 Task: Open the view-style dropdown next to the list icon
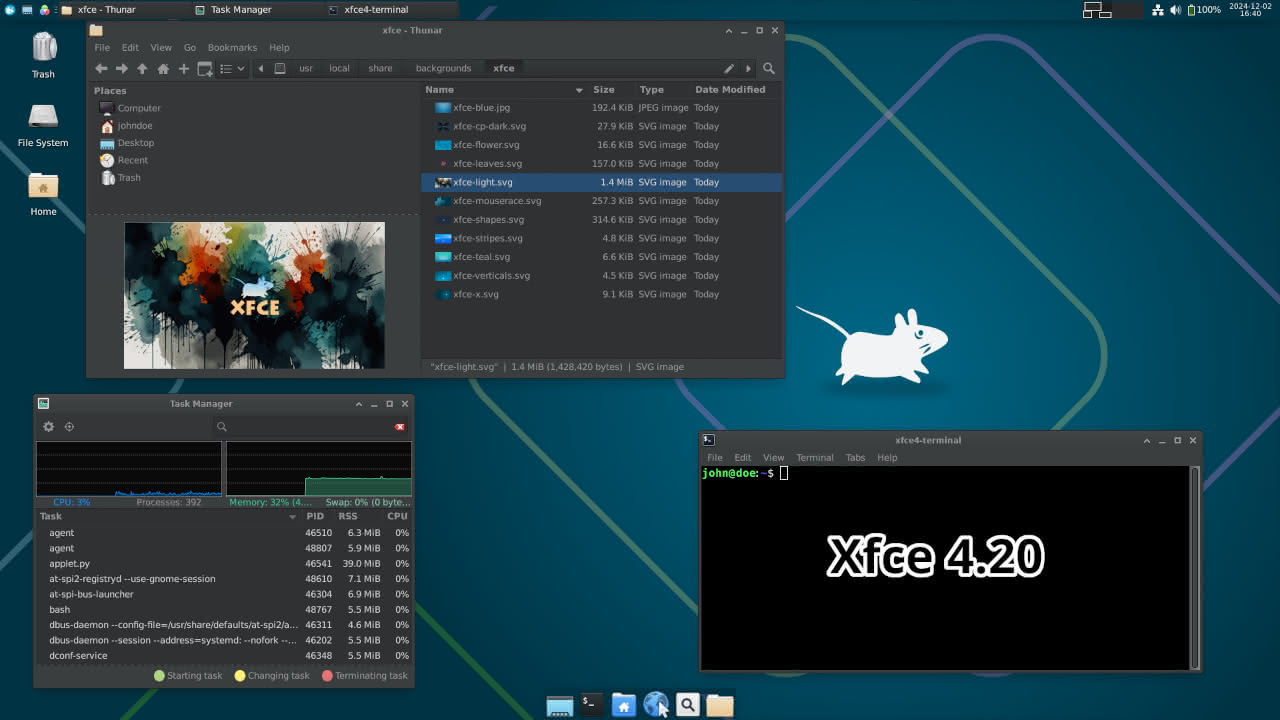click(x=240, y=68)
